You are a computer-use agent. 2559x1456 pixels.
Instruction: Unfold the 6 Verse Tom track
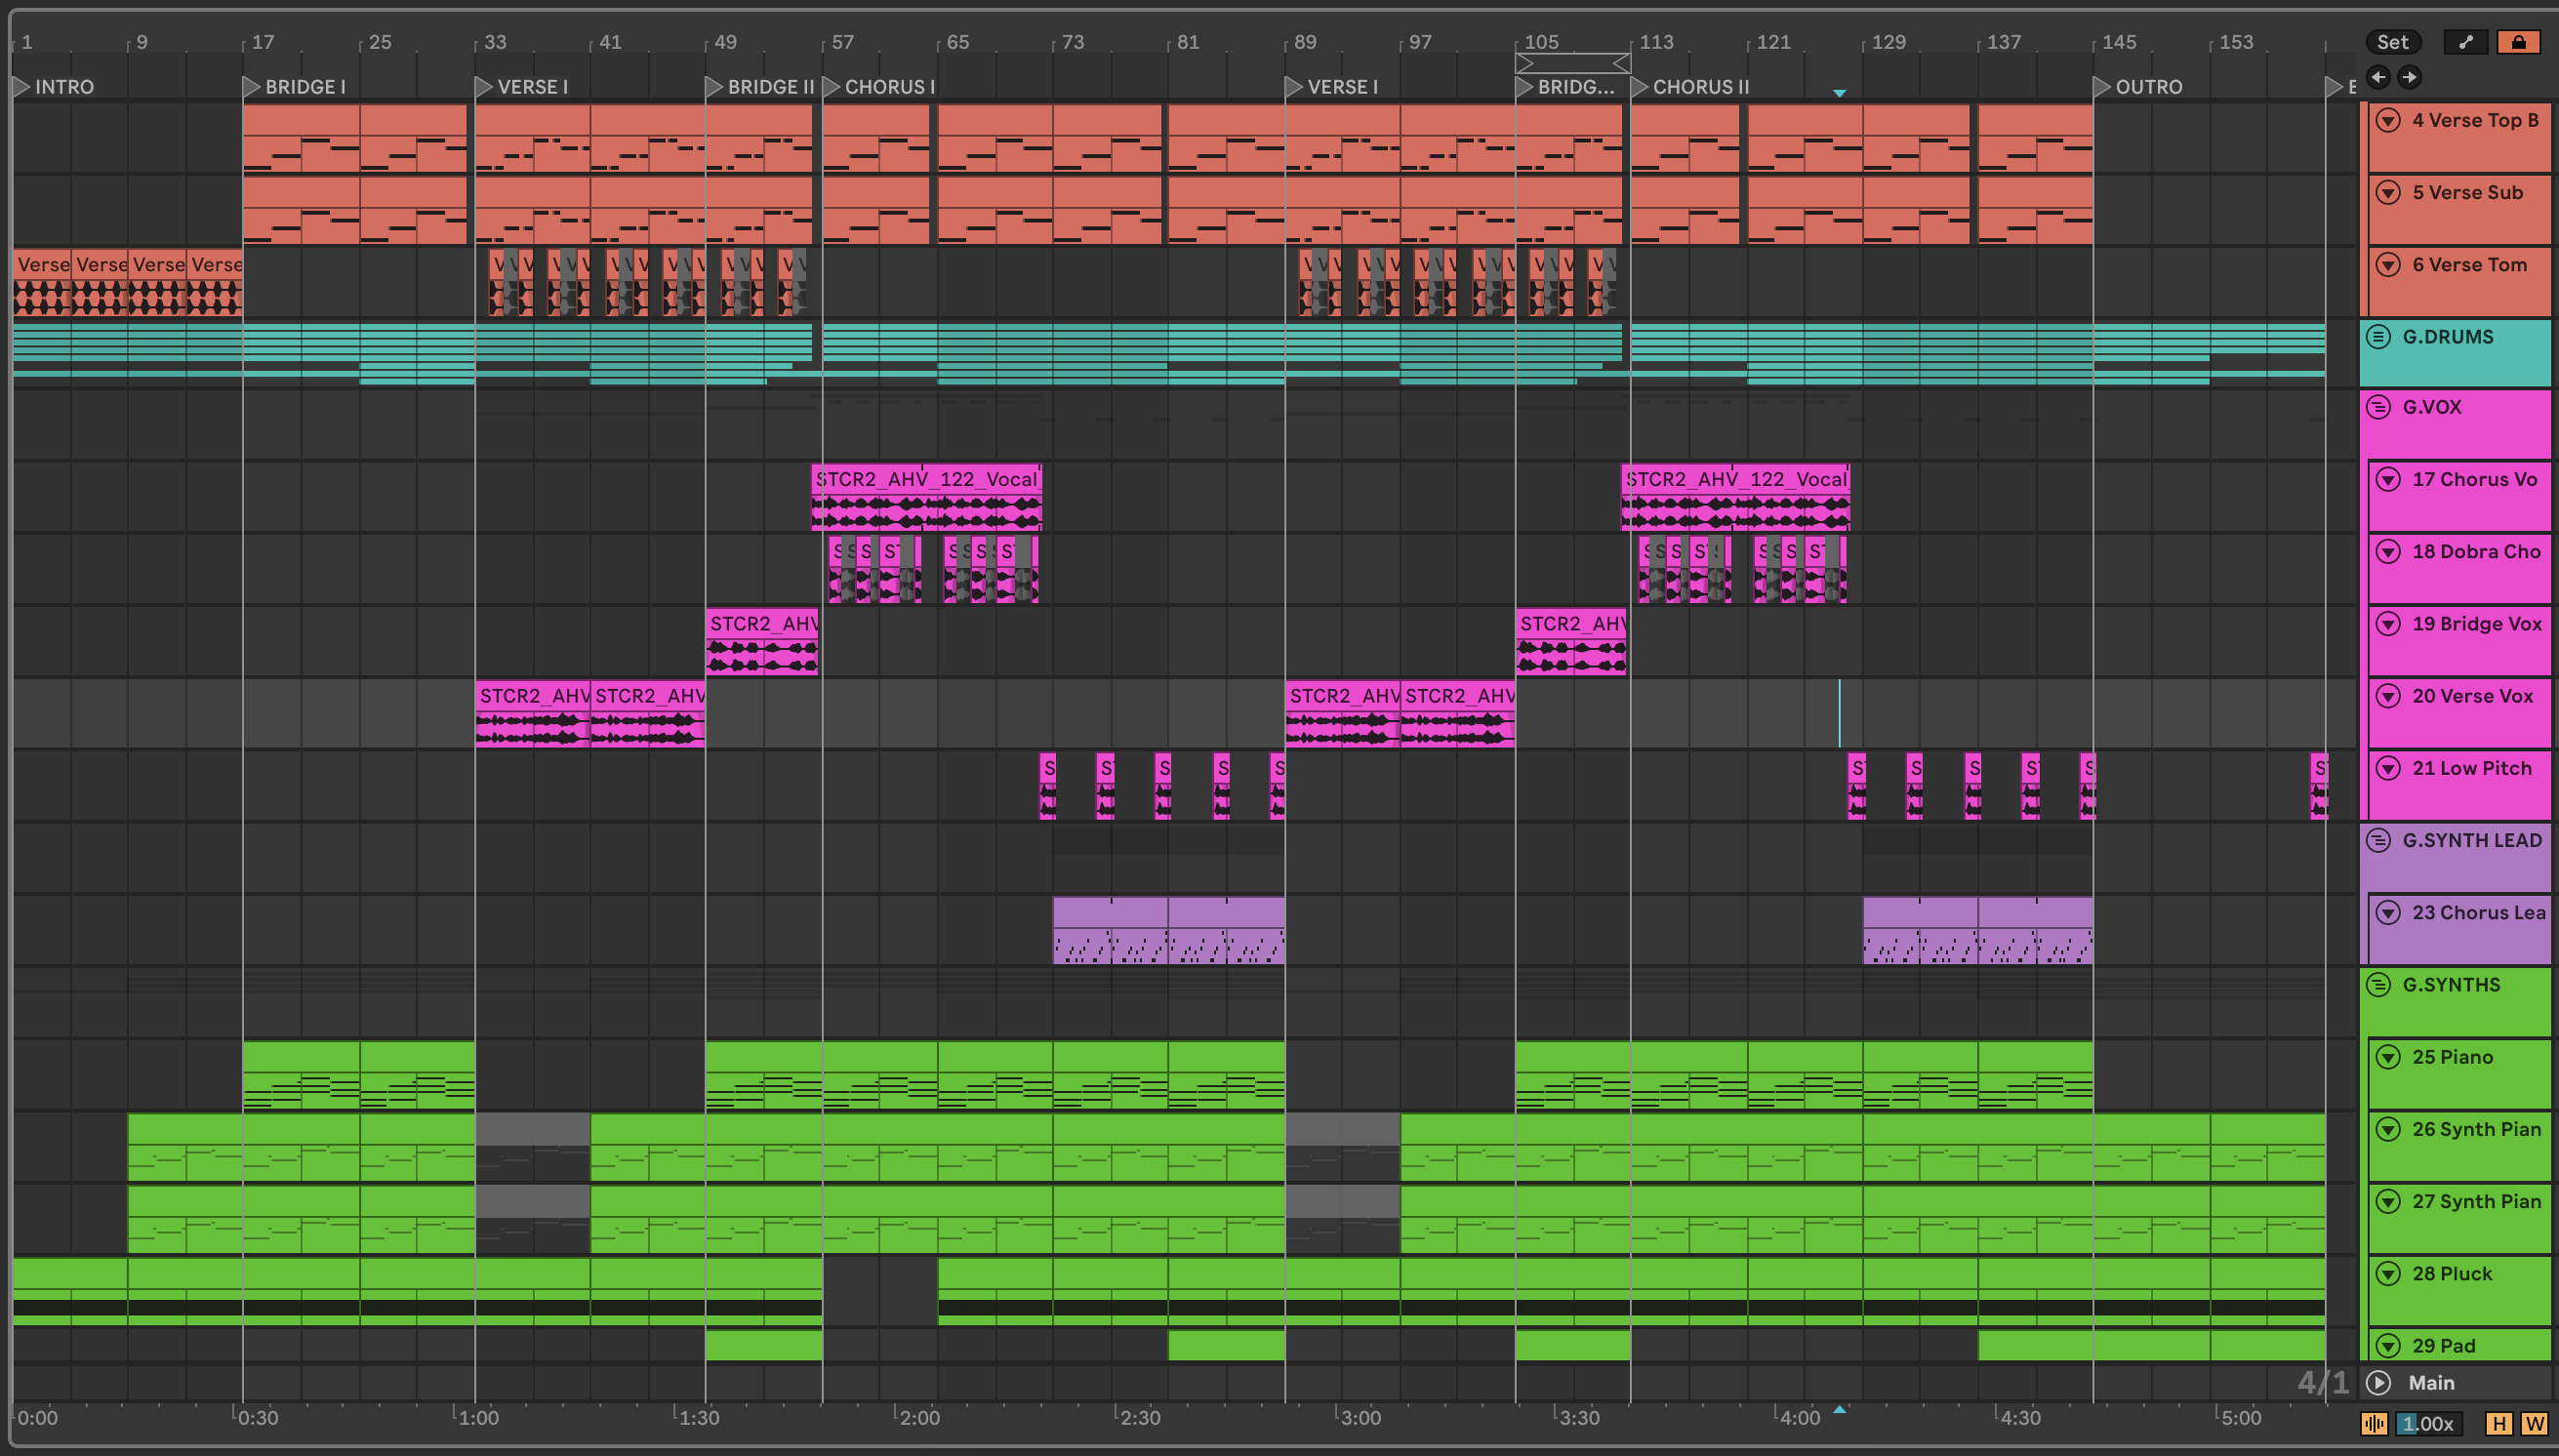pyautogui.click(x=2388, y=265)
